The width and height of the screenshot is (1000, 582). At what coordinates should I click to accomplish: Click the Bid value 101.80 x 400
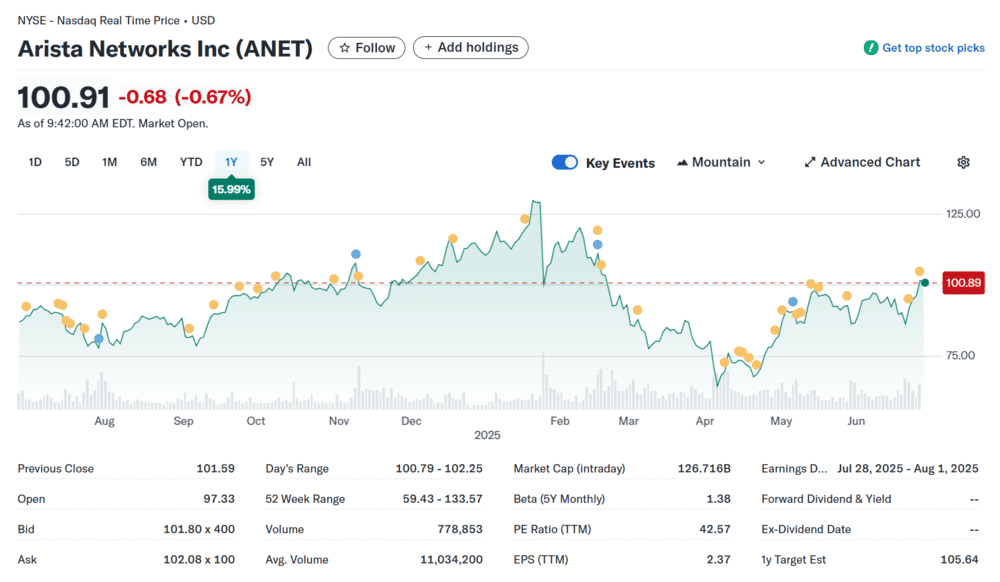pyautogui.click(x=199, y=529)
